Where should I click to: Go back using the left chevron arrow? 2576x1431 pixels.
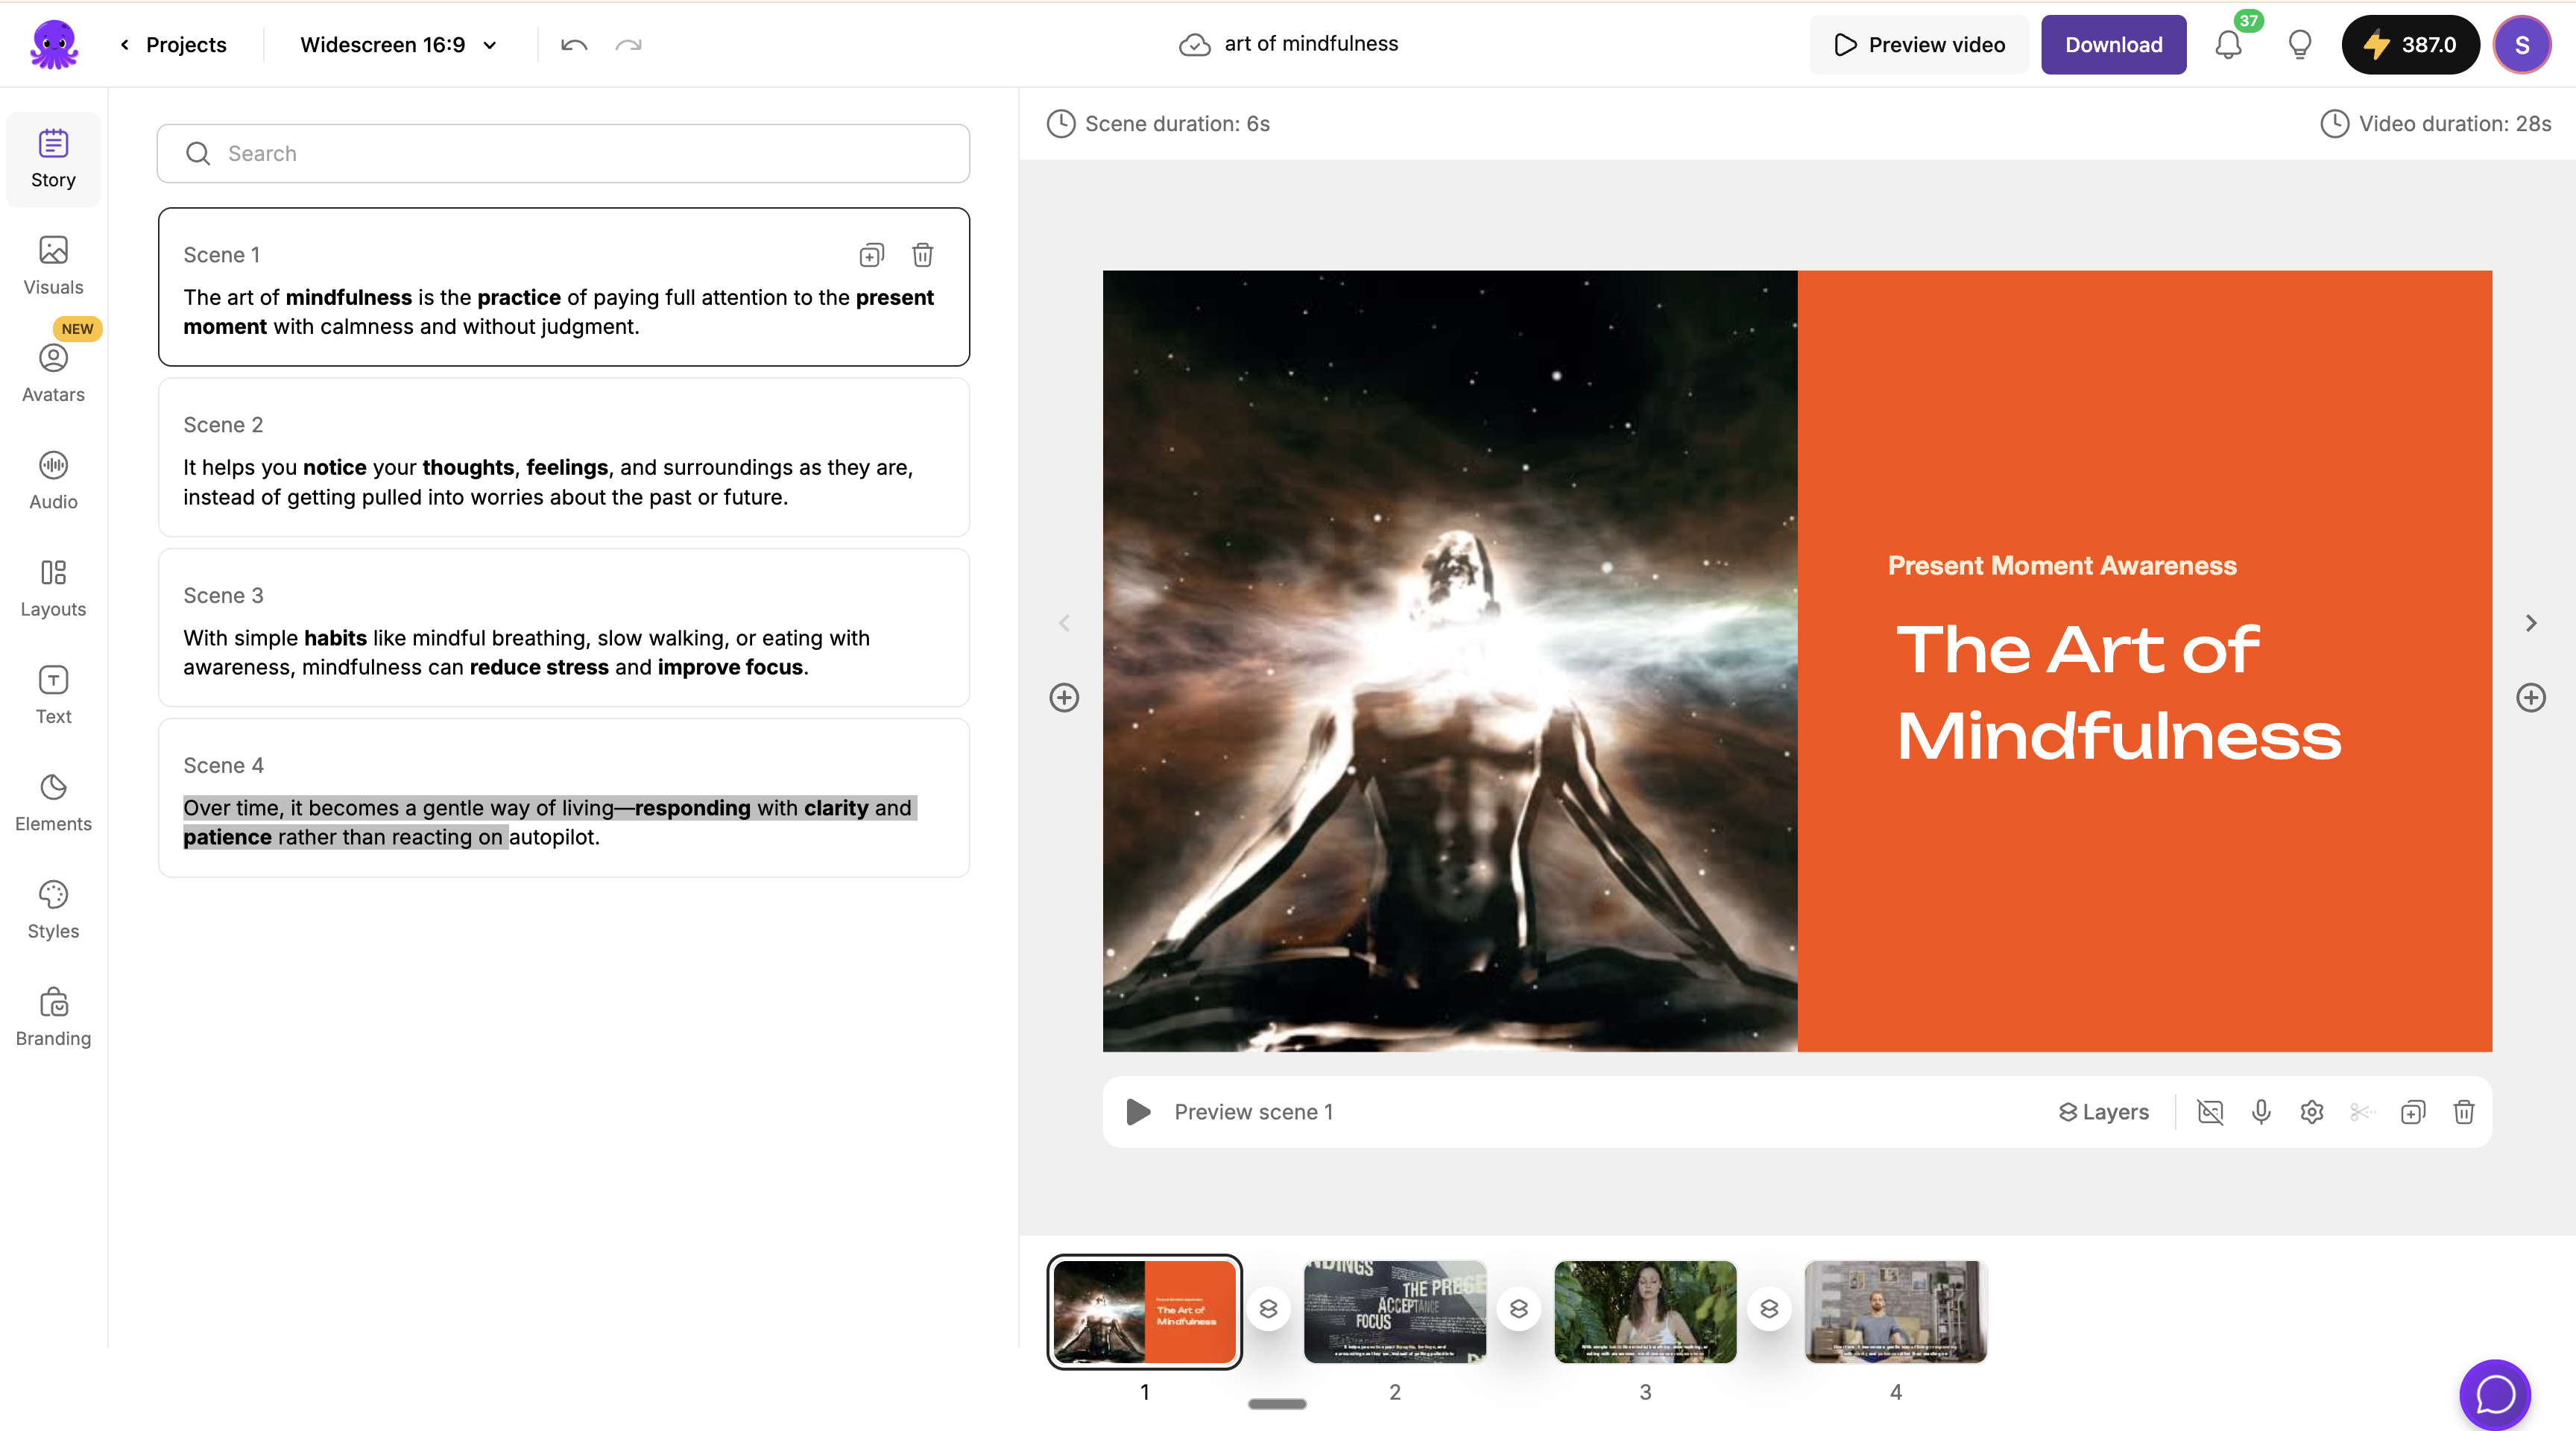(1063, 622)
